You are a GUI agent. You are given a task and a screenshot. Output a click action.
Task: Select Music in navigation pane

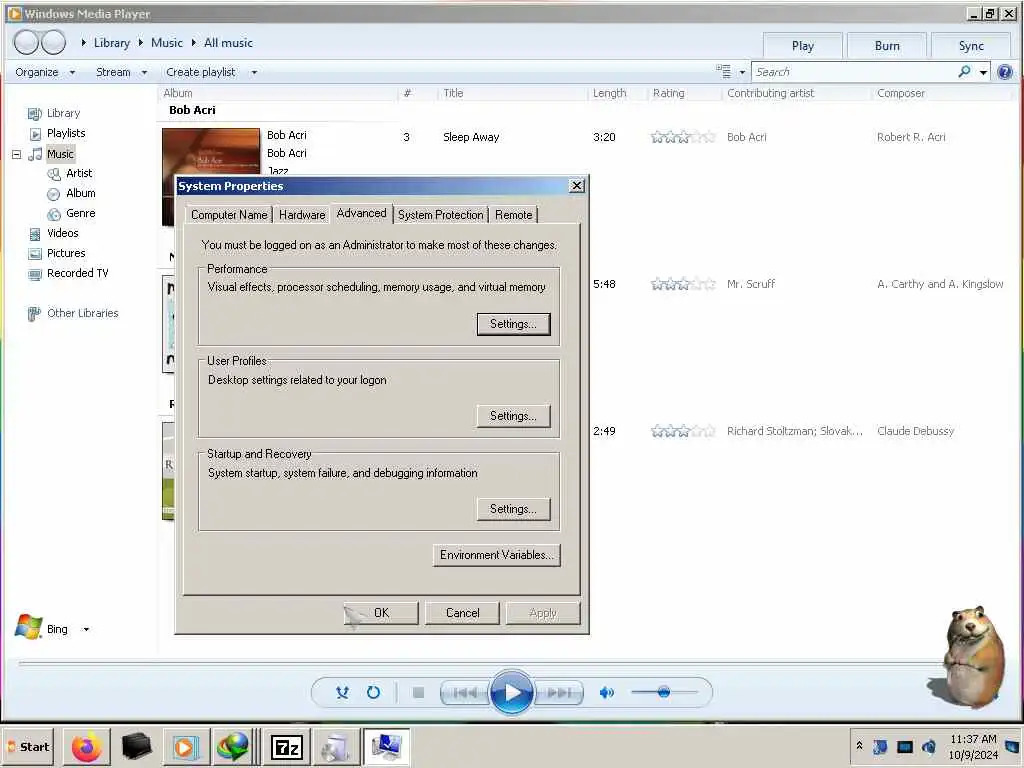click(x=60, y=154)
